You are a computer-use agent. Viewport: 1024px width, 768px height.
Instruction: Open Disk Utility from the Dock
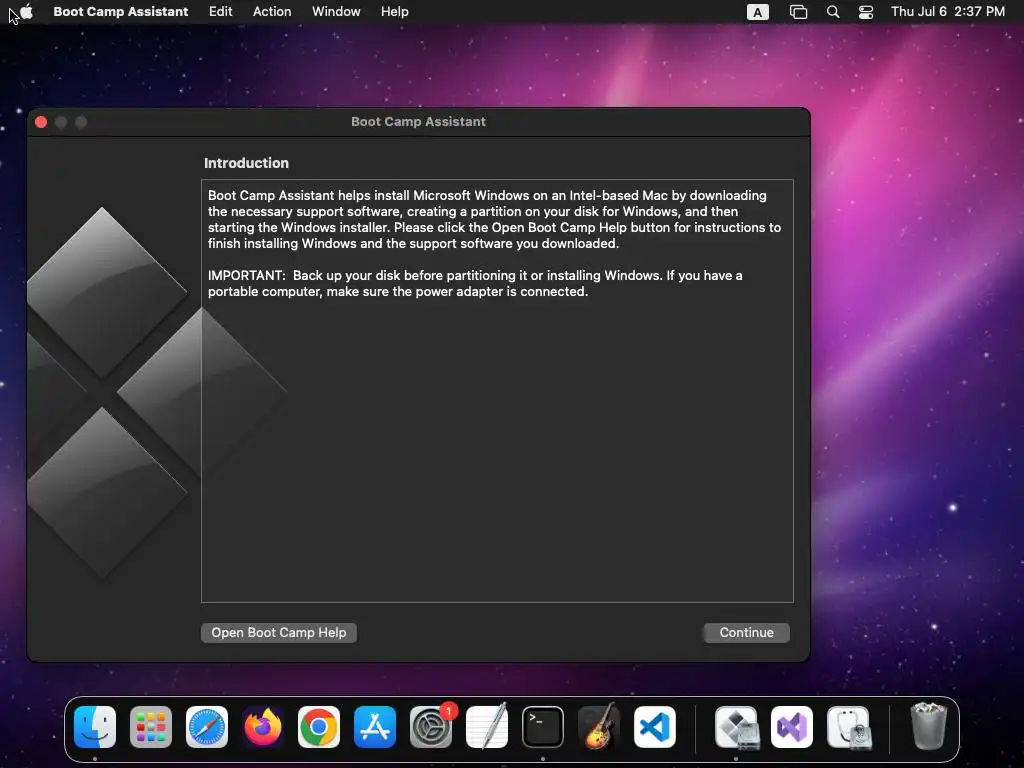(x=848, y=727)
